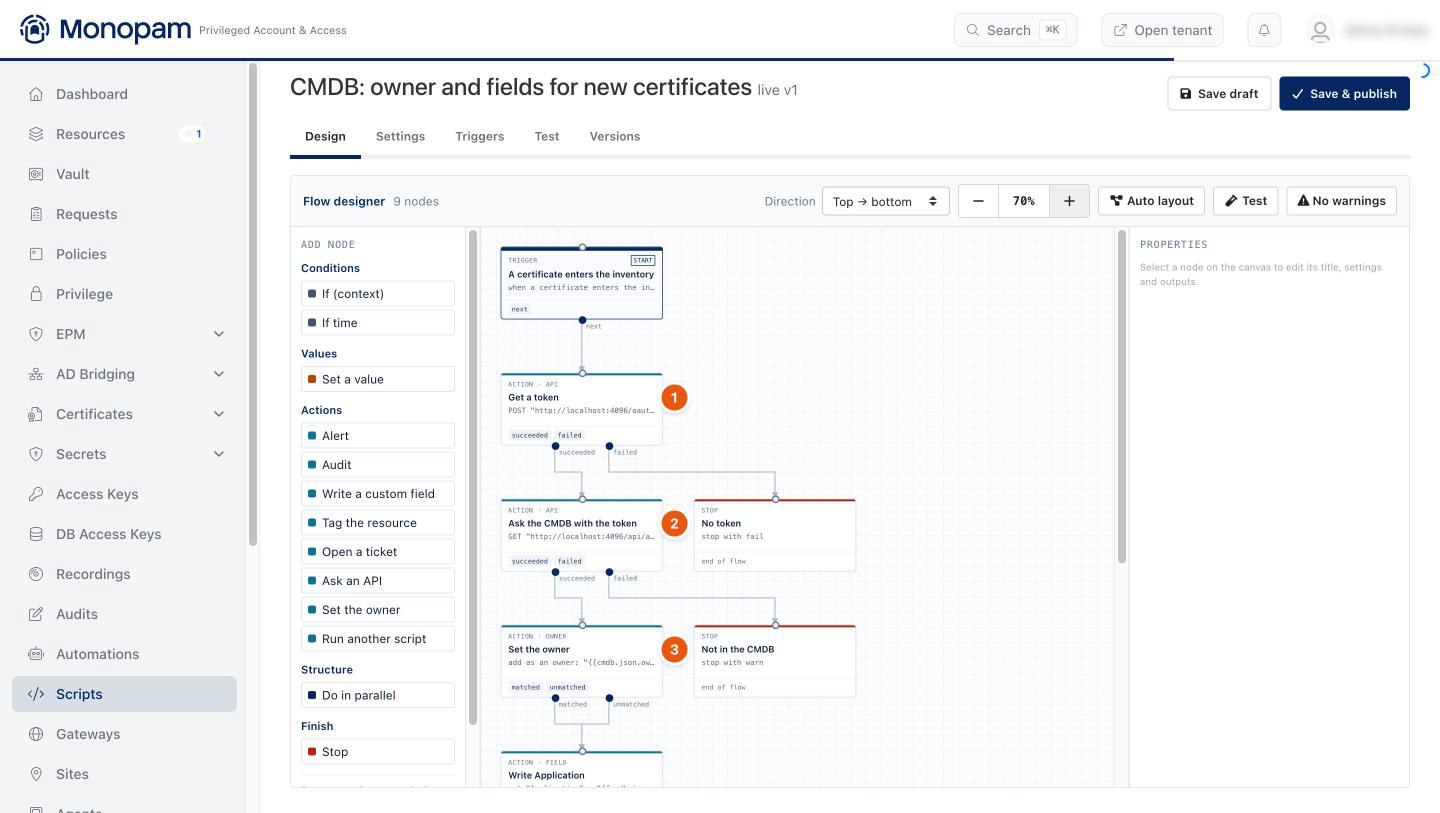
Task: Click the DB Access Keys database icon
Action: (36, 534)
